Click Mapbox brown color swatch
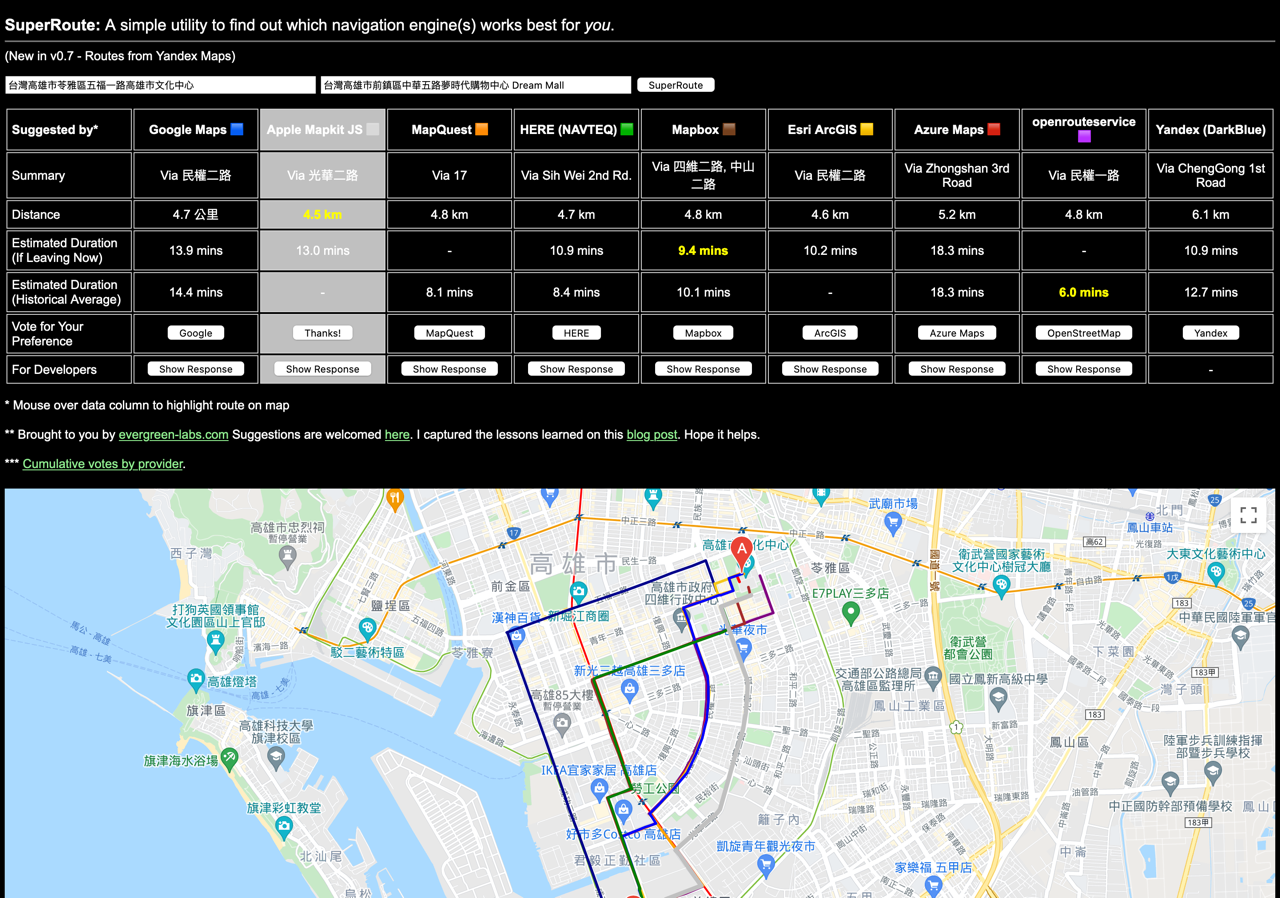Viewport: 1280px width, 898px height. click(x=729, y=129)
